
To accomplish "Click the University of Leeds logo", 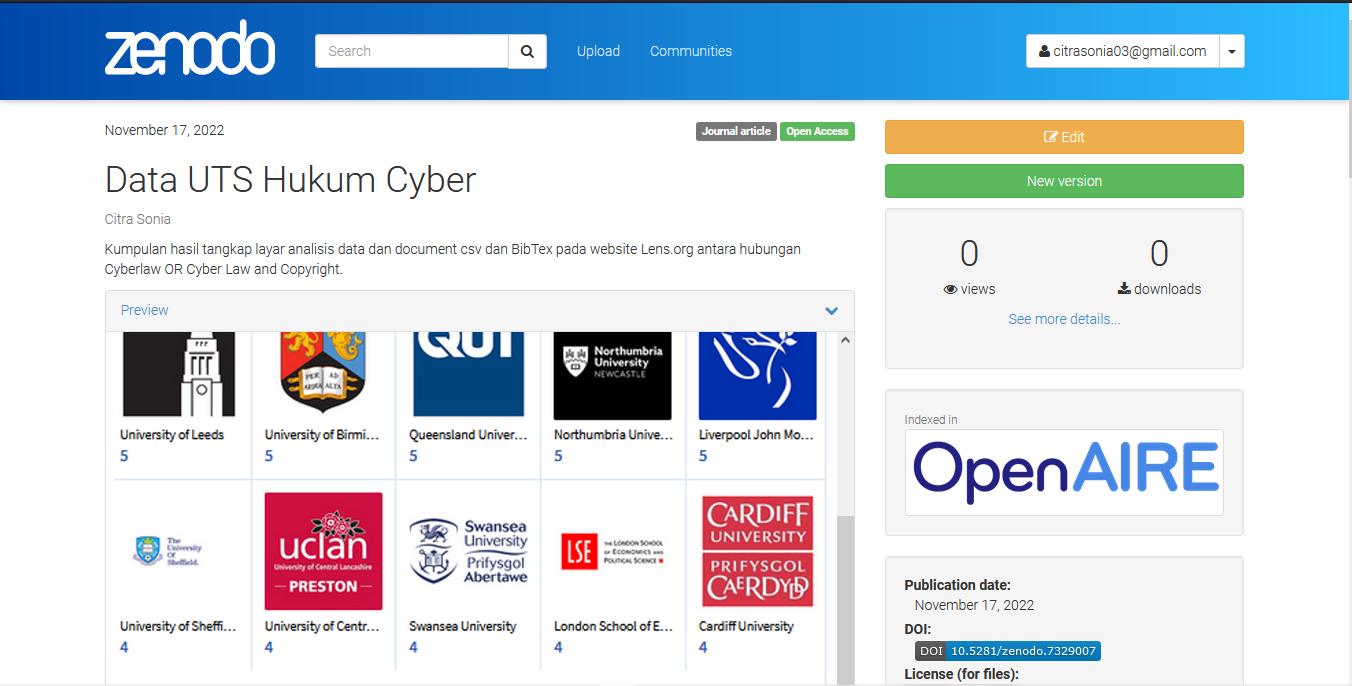I will tap(179, 375).
